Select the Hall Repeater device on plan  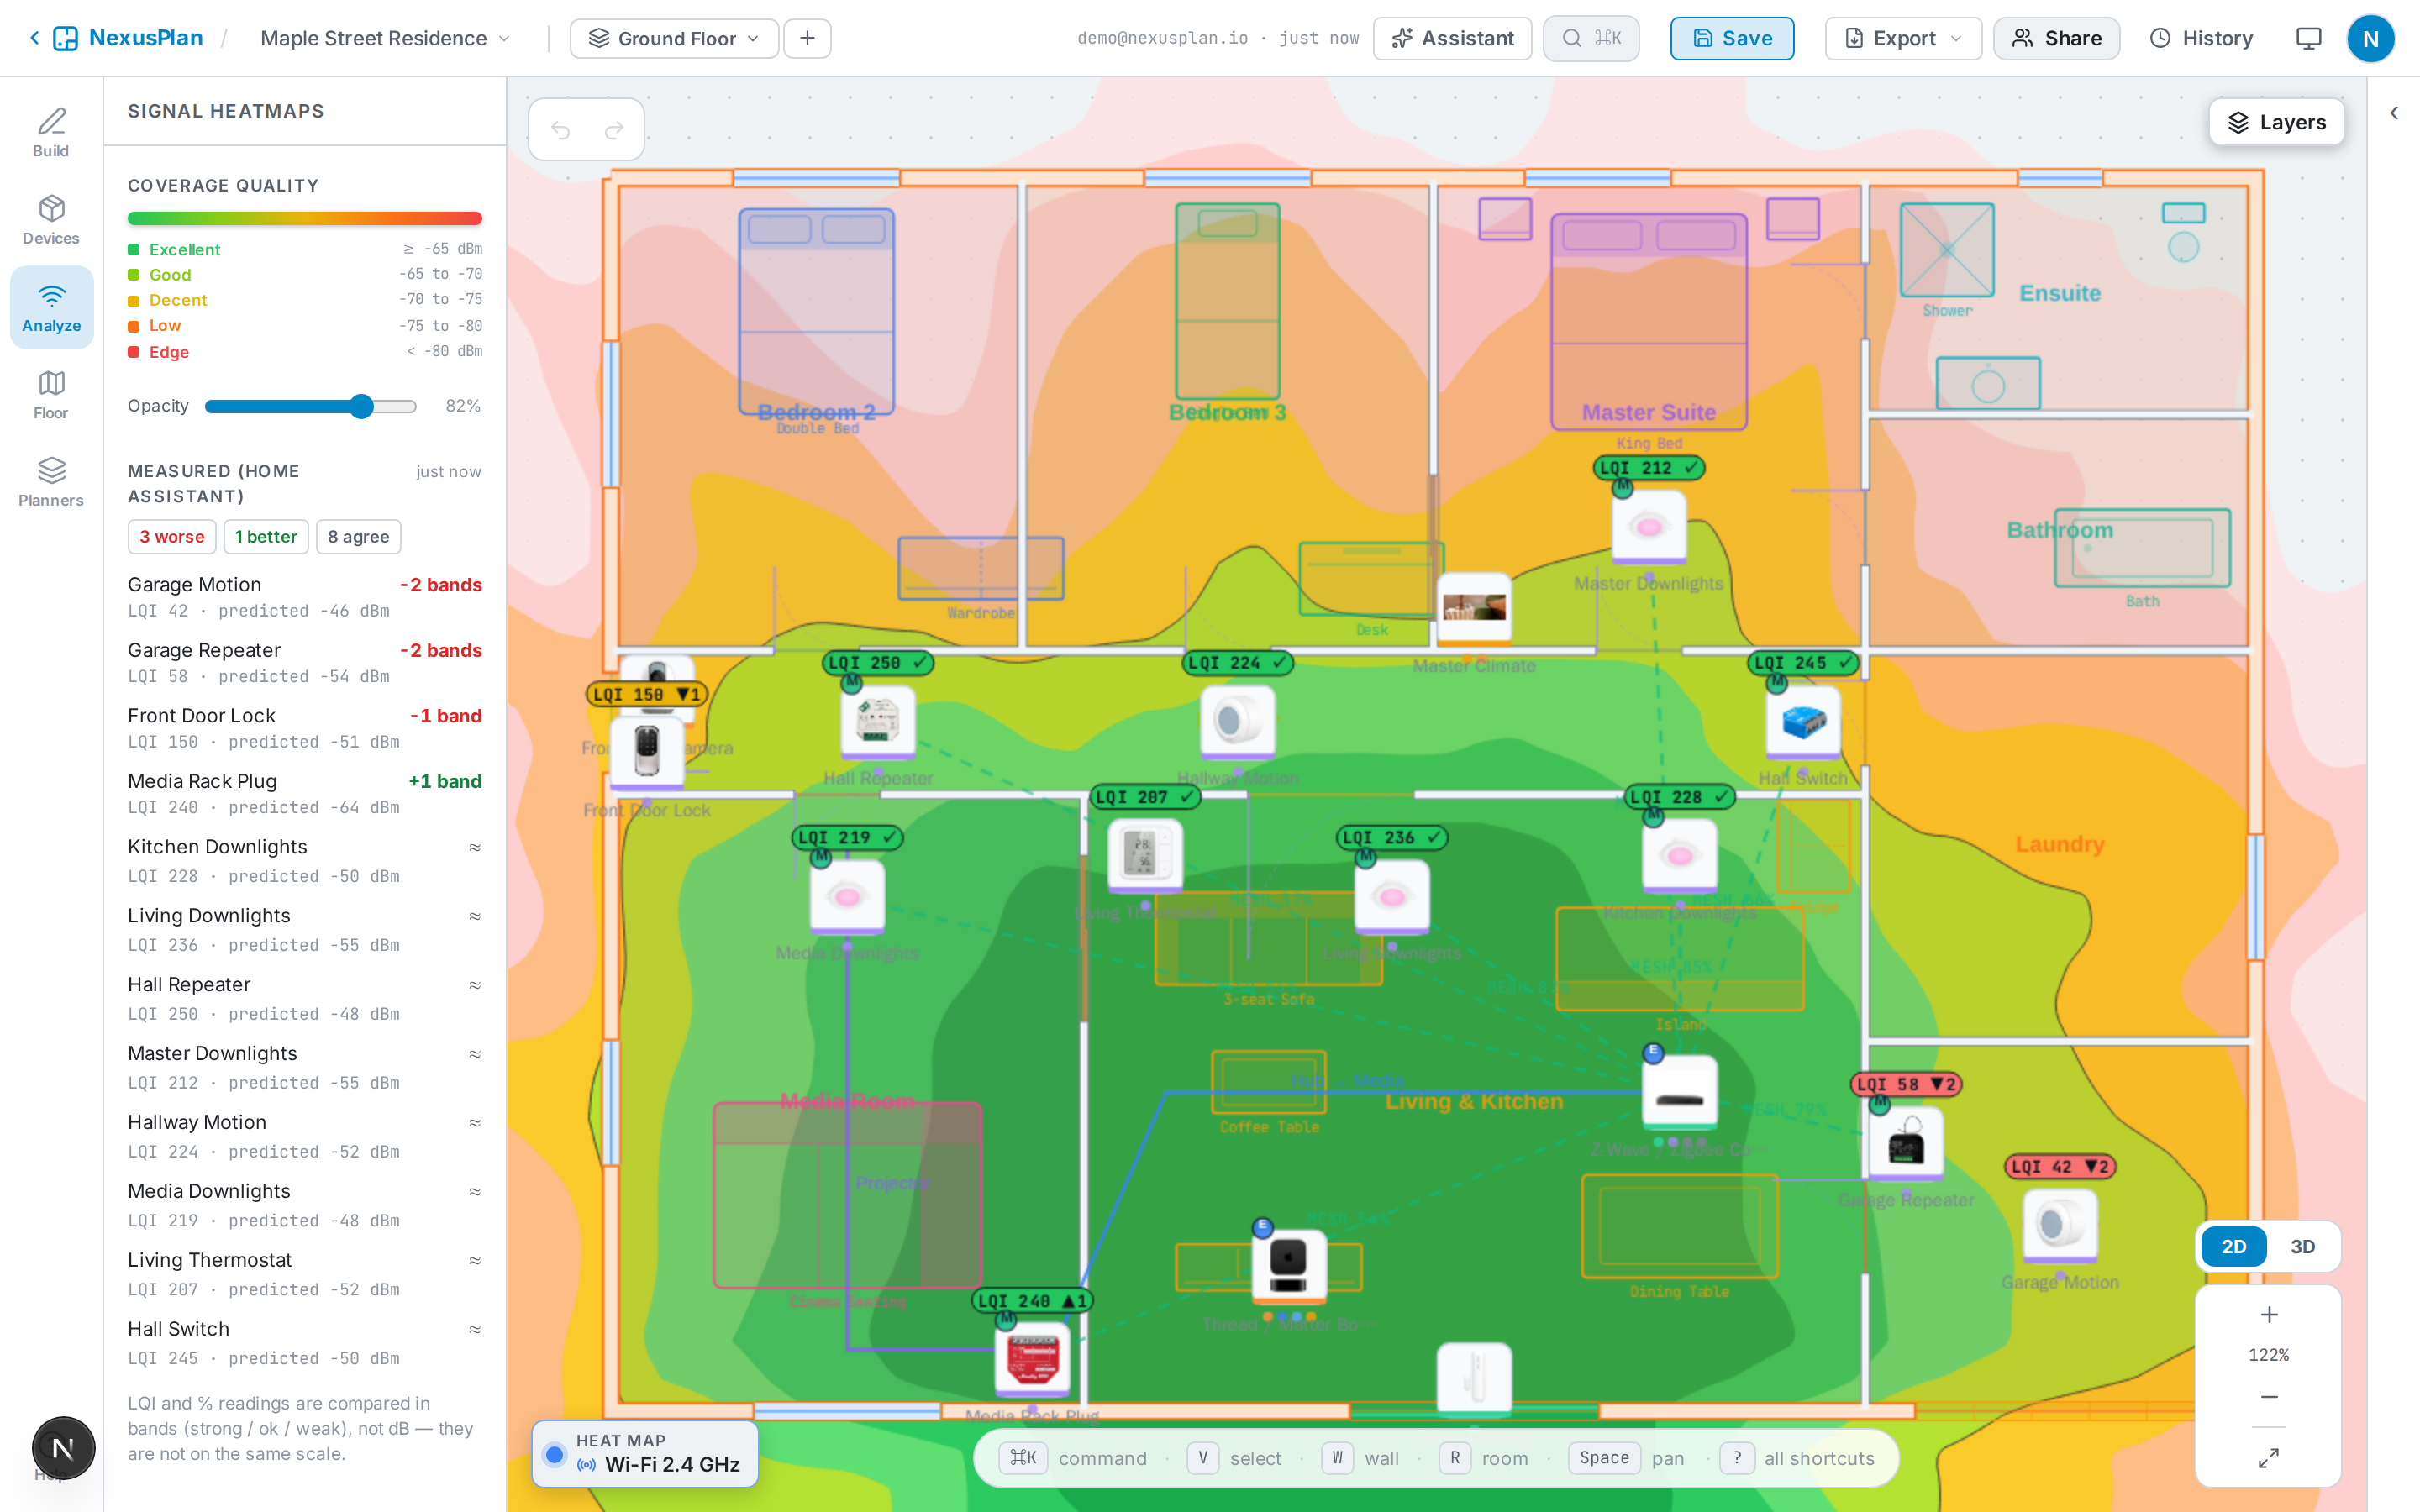tap(877, 721)
